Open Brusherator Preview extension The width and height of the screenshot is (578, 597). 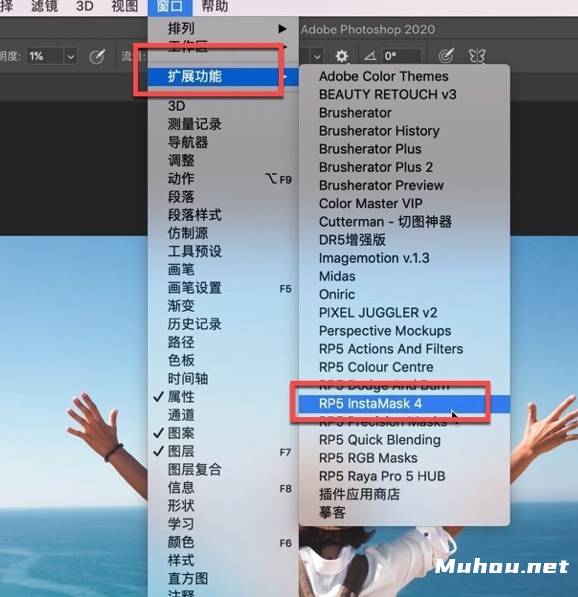click(404, 185)
